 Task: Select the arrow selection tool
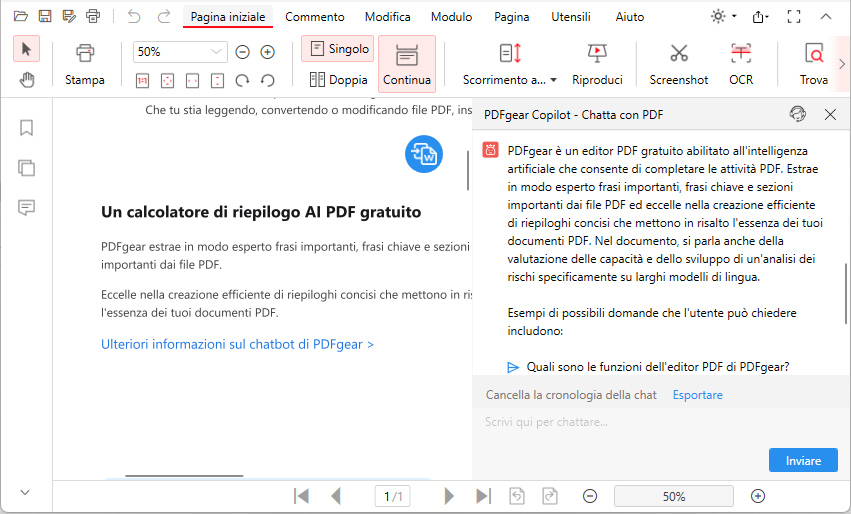[x=26, y=49]
